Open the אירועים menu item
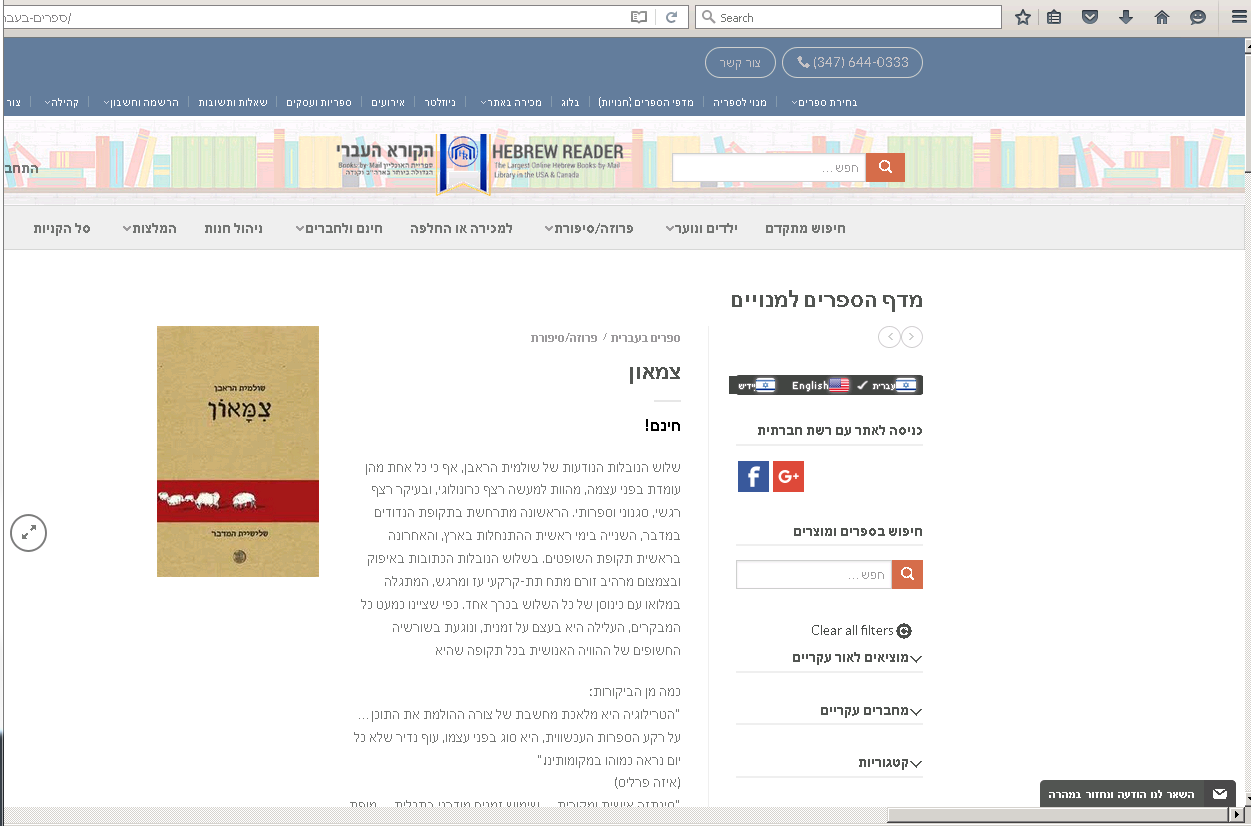 click(387, 102)
